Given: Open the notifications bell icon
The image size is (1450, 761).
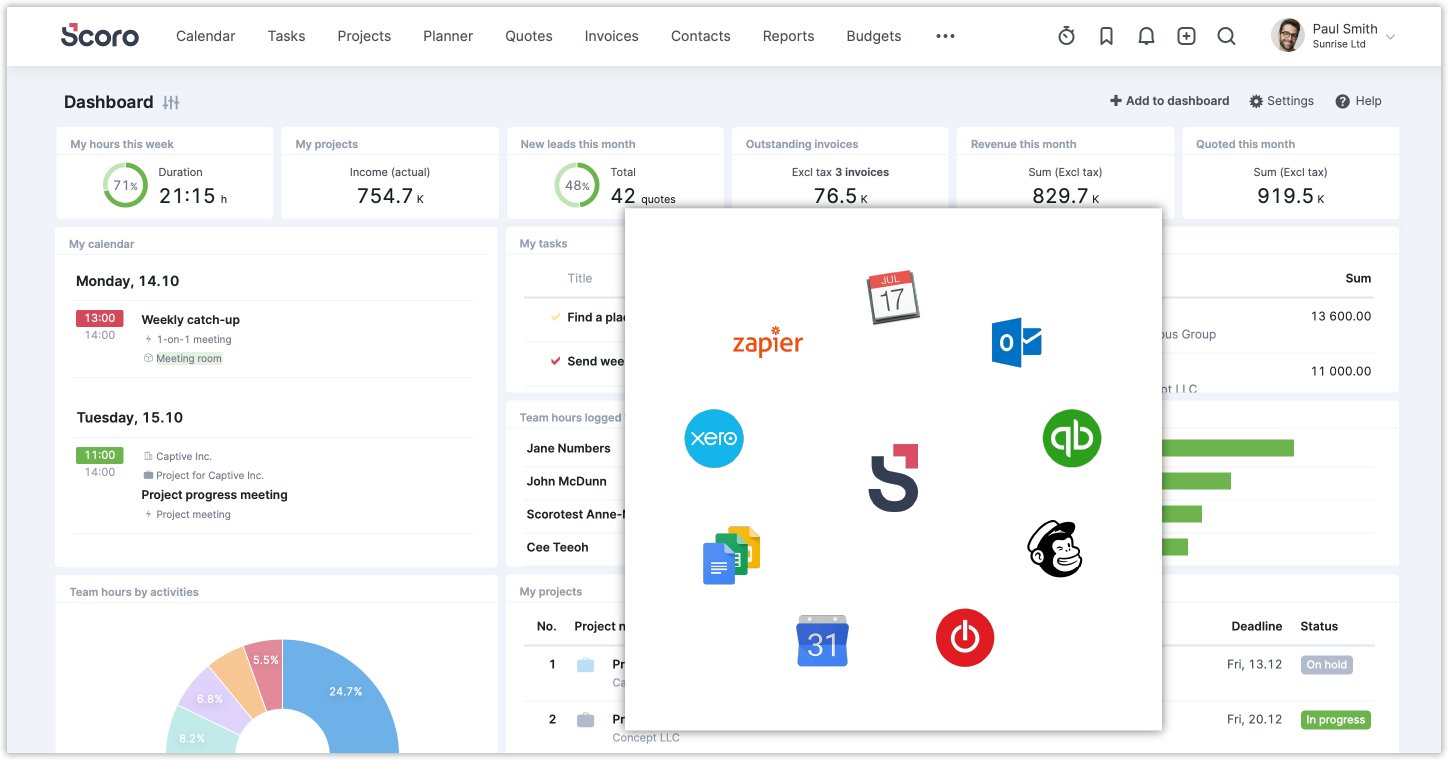Looking at the screenshot, I should point(1146,36).
